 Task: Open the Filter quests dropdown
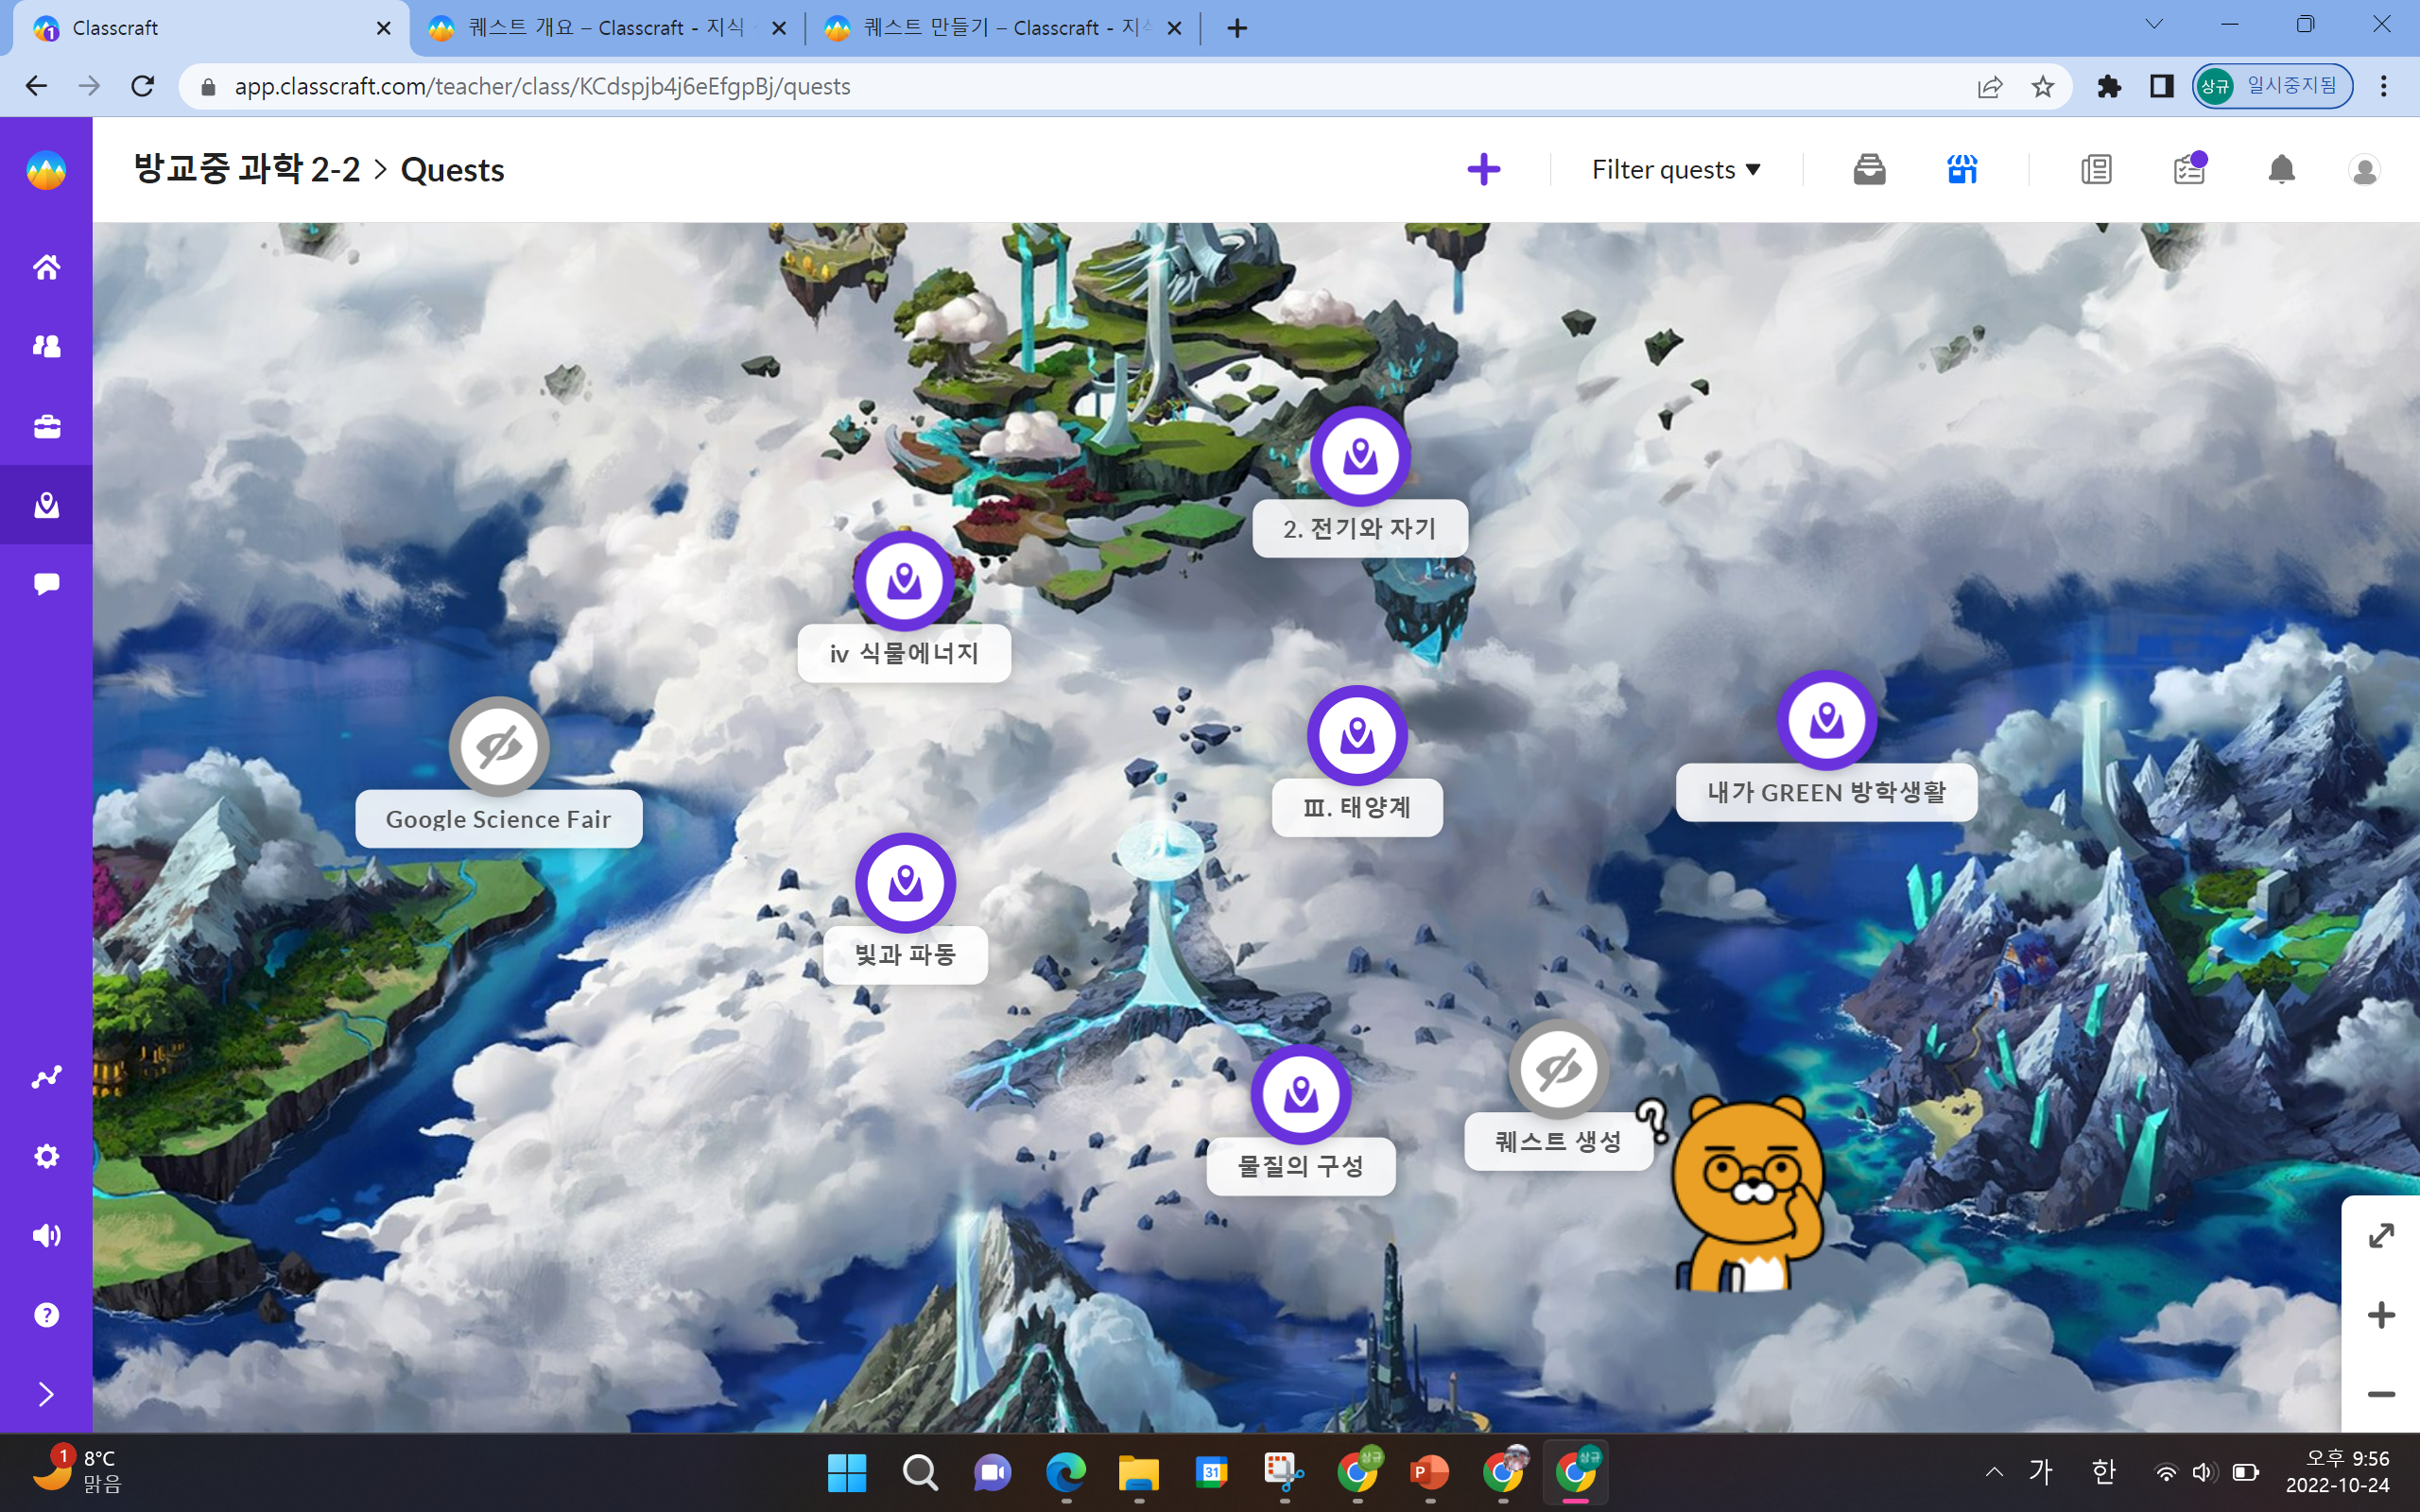pos(1676,170)
